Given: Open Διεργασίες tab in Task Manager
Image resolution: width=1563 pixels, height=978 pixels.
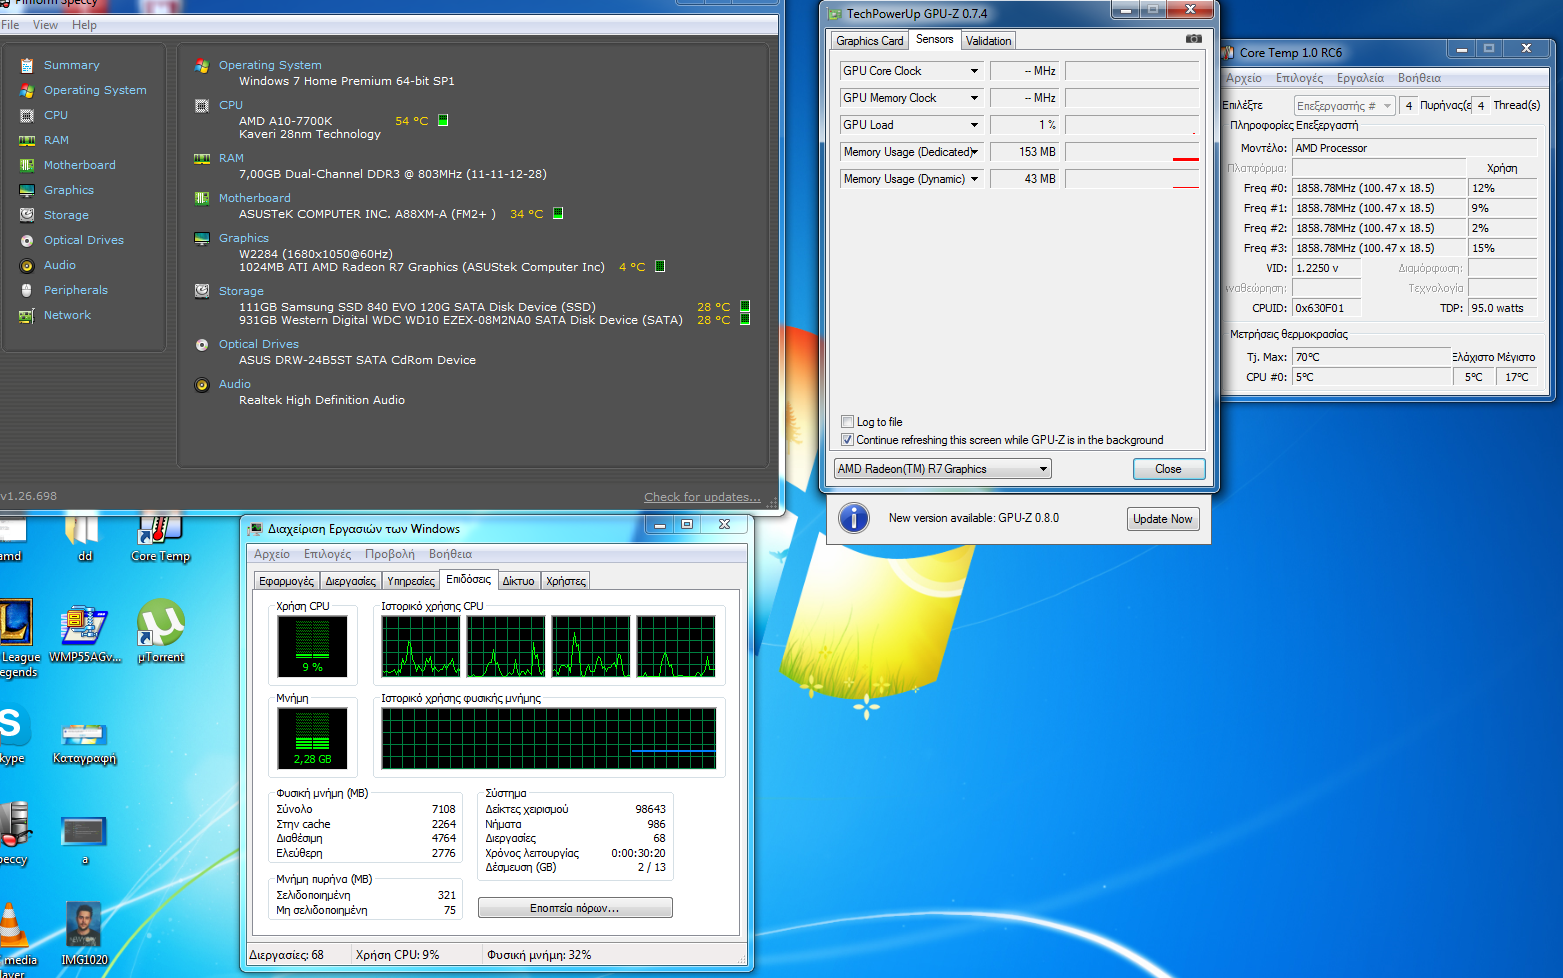Looking at the screenshot, I should point(350,581).
